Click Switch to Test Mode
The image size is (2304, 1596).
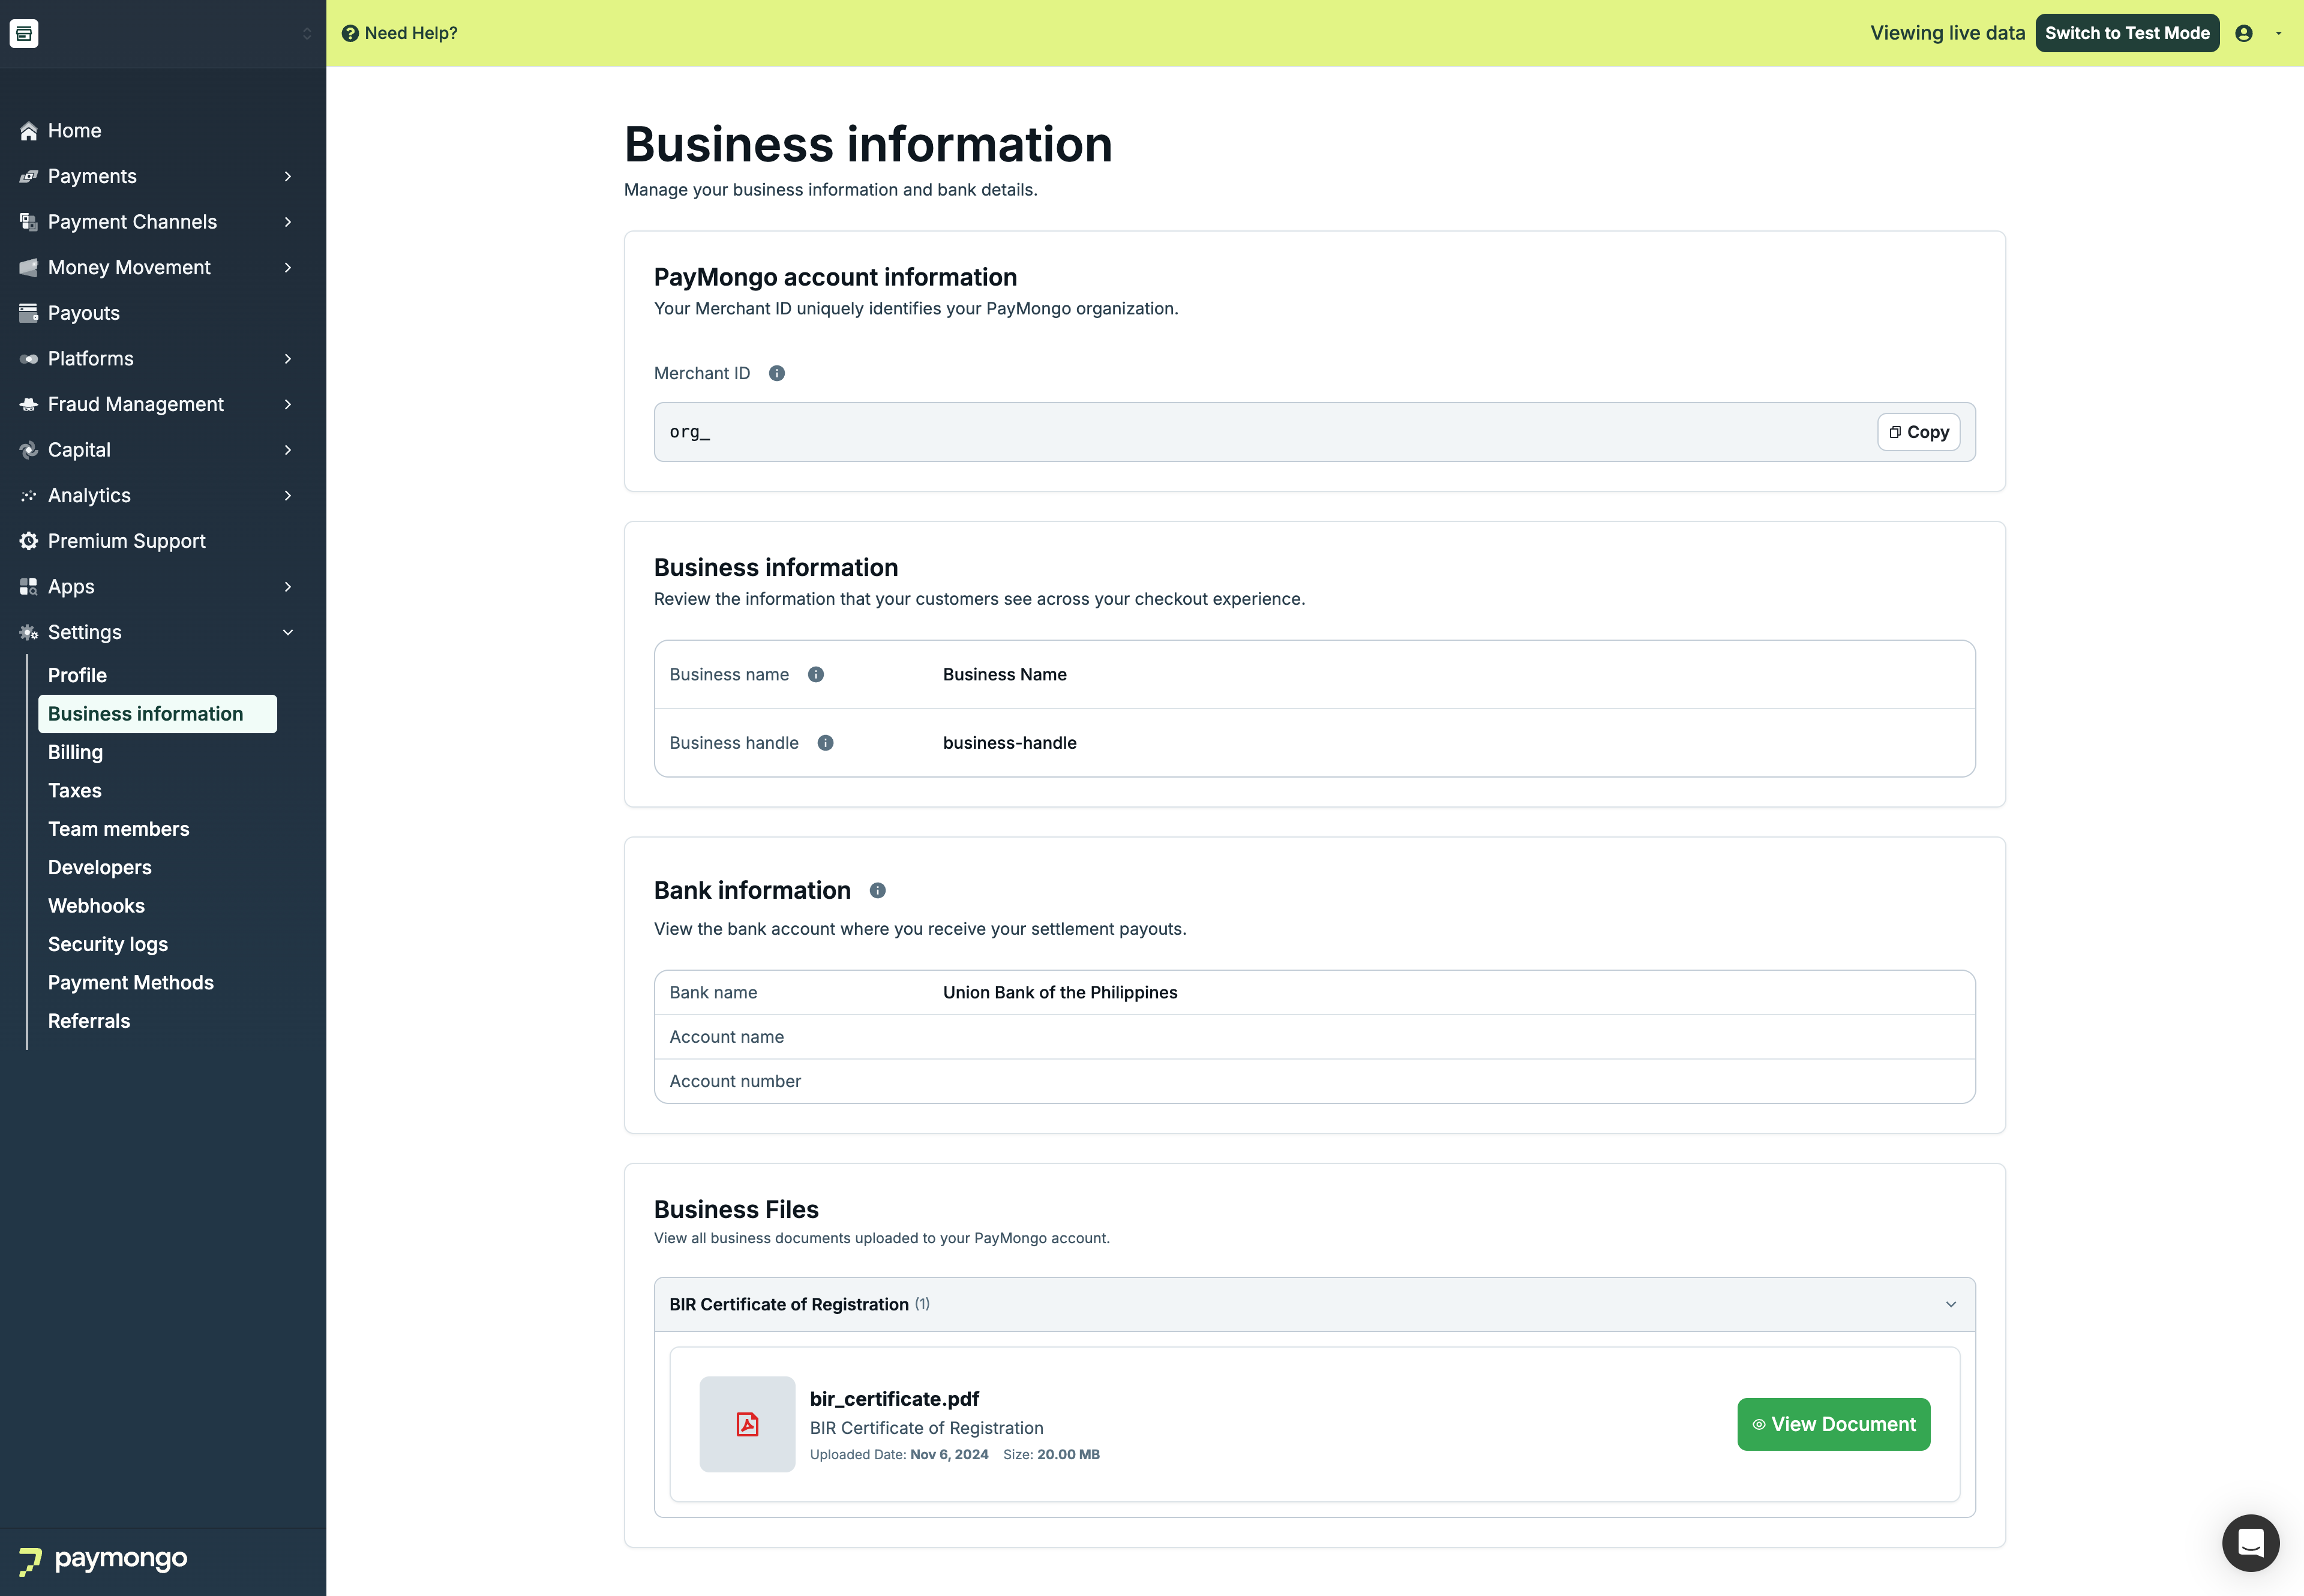click(x=2128, y=33)
